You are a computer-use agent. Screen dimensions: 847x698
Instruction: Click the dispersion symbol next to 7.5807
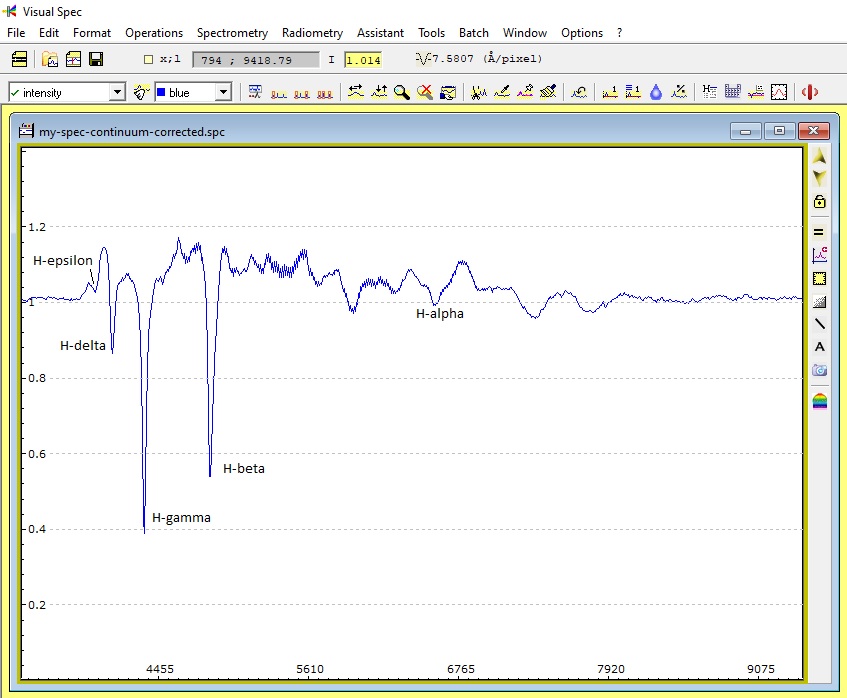422,58
